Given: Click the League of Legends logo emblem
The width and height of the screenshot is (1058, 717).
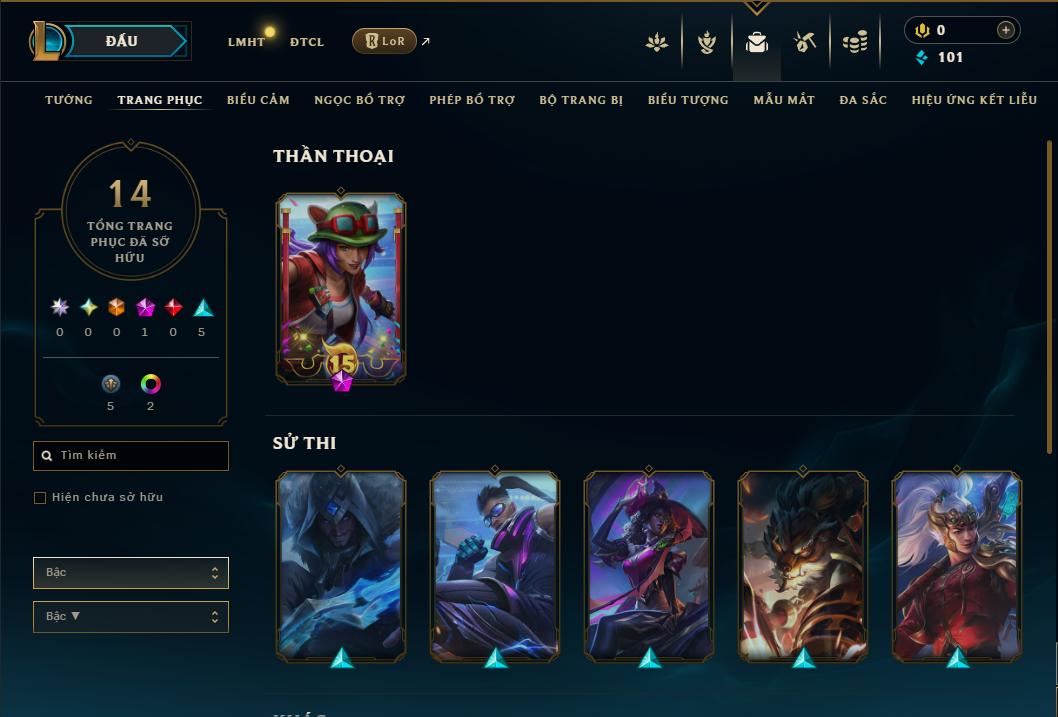Looking at the screenshot, I should click(46, 40).
